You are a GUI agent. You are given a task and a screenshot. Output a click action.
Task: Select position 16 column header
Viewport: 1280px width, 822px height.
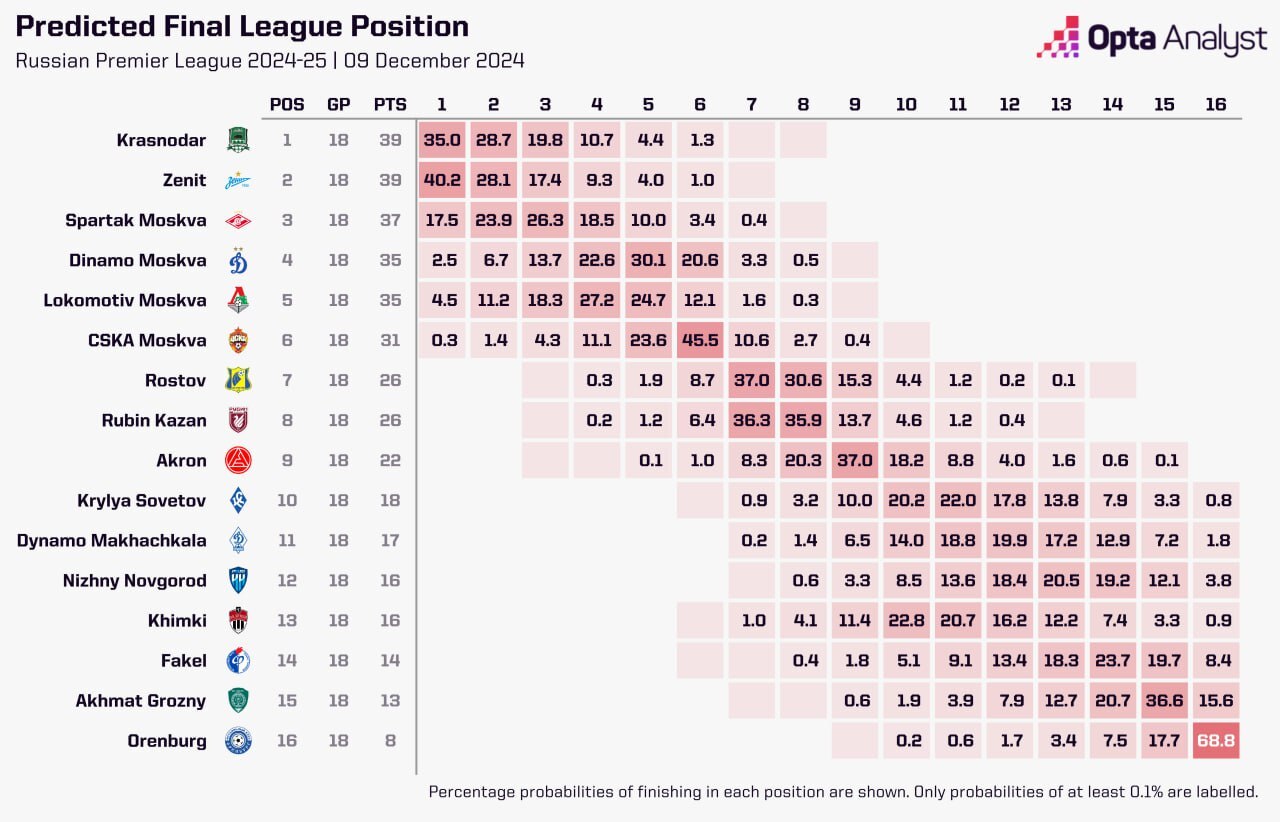[1216, 104]
